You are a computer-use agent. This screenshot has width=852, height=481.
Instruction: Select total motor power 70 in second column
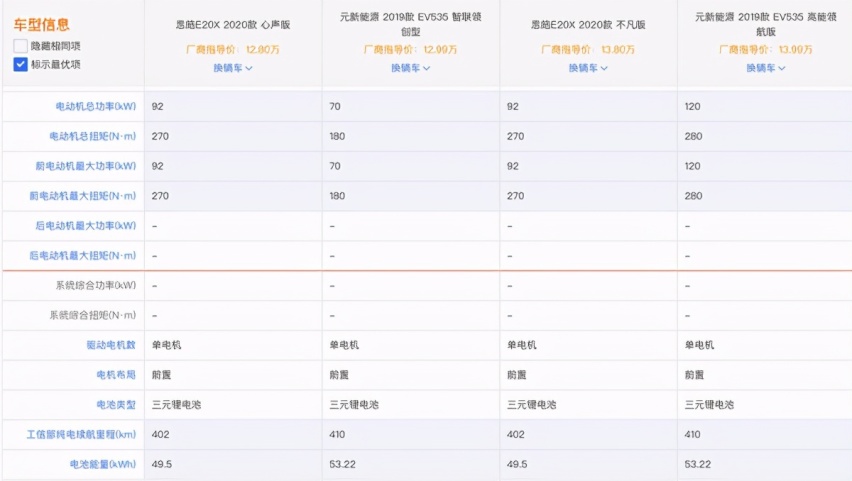pyautogui.click(x=335, y=107)
